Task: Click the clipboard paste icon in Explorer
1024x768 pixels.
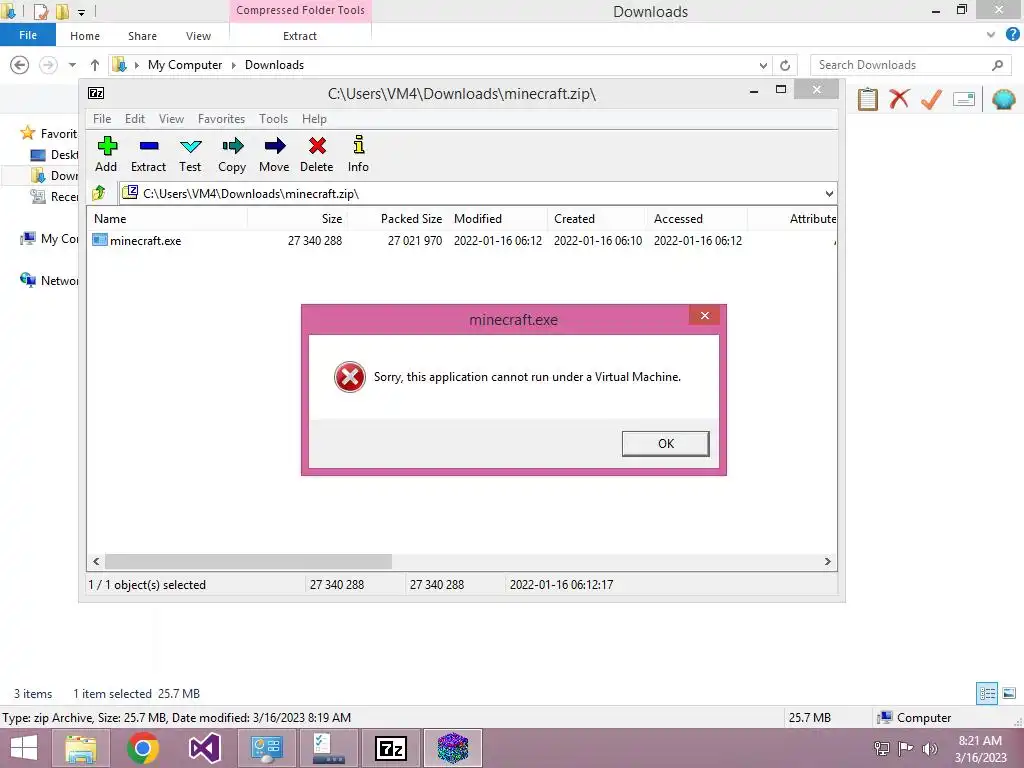Action: point(867,99)
